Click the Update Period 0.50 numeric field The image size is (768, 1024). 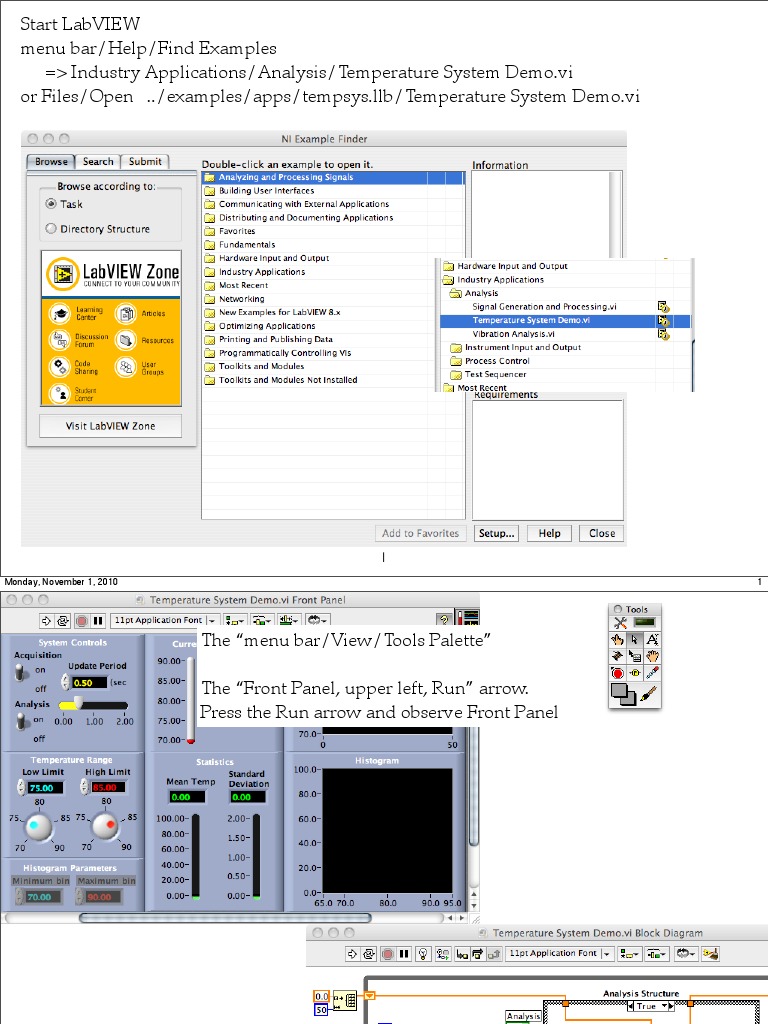point(88,682)
